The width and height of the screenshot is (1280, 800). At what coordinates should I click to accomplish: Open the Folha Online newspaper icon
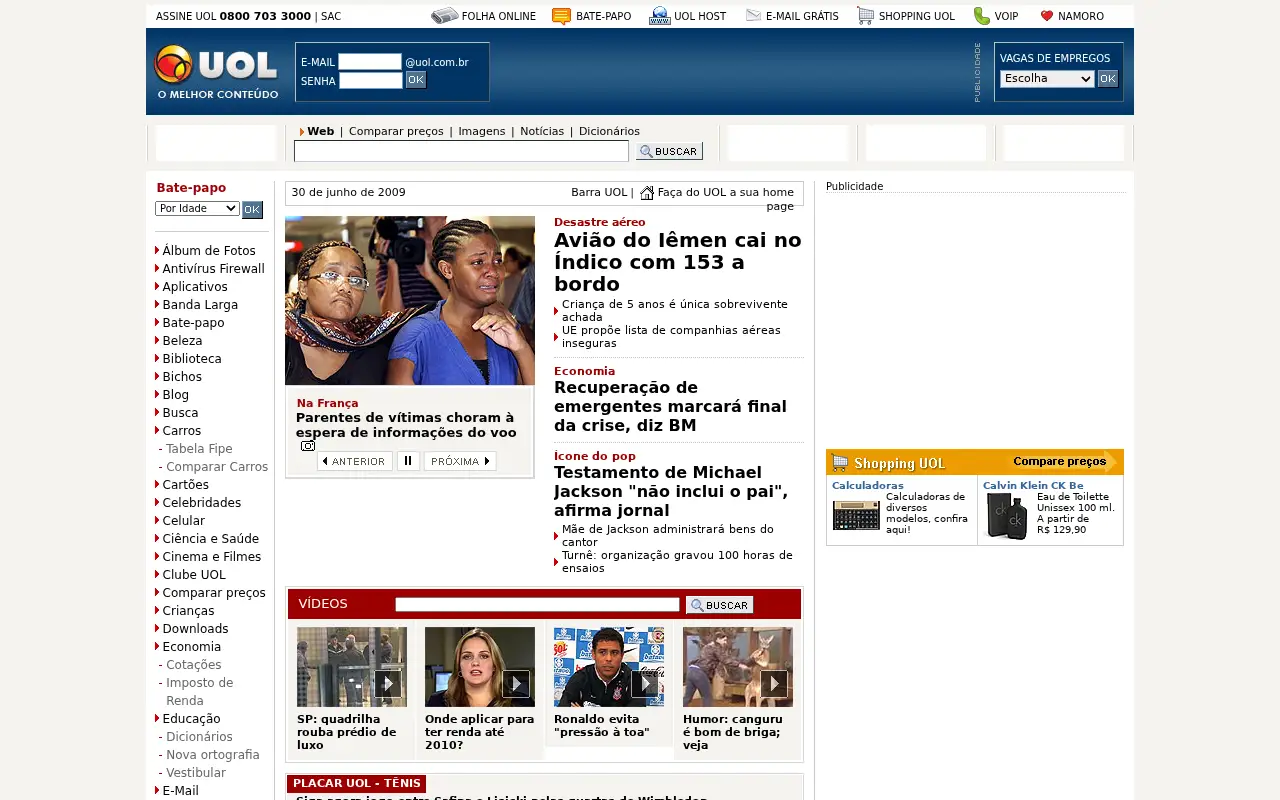pyautogui.click(x=444, y=16)
